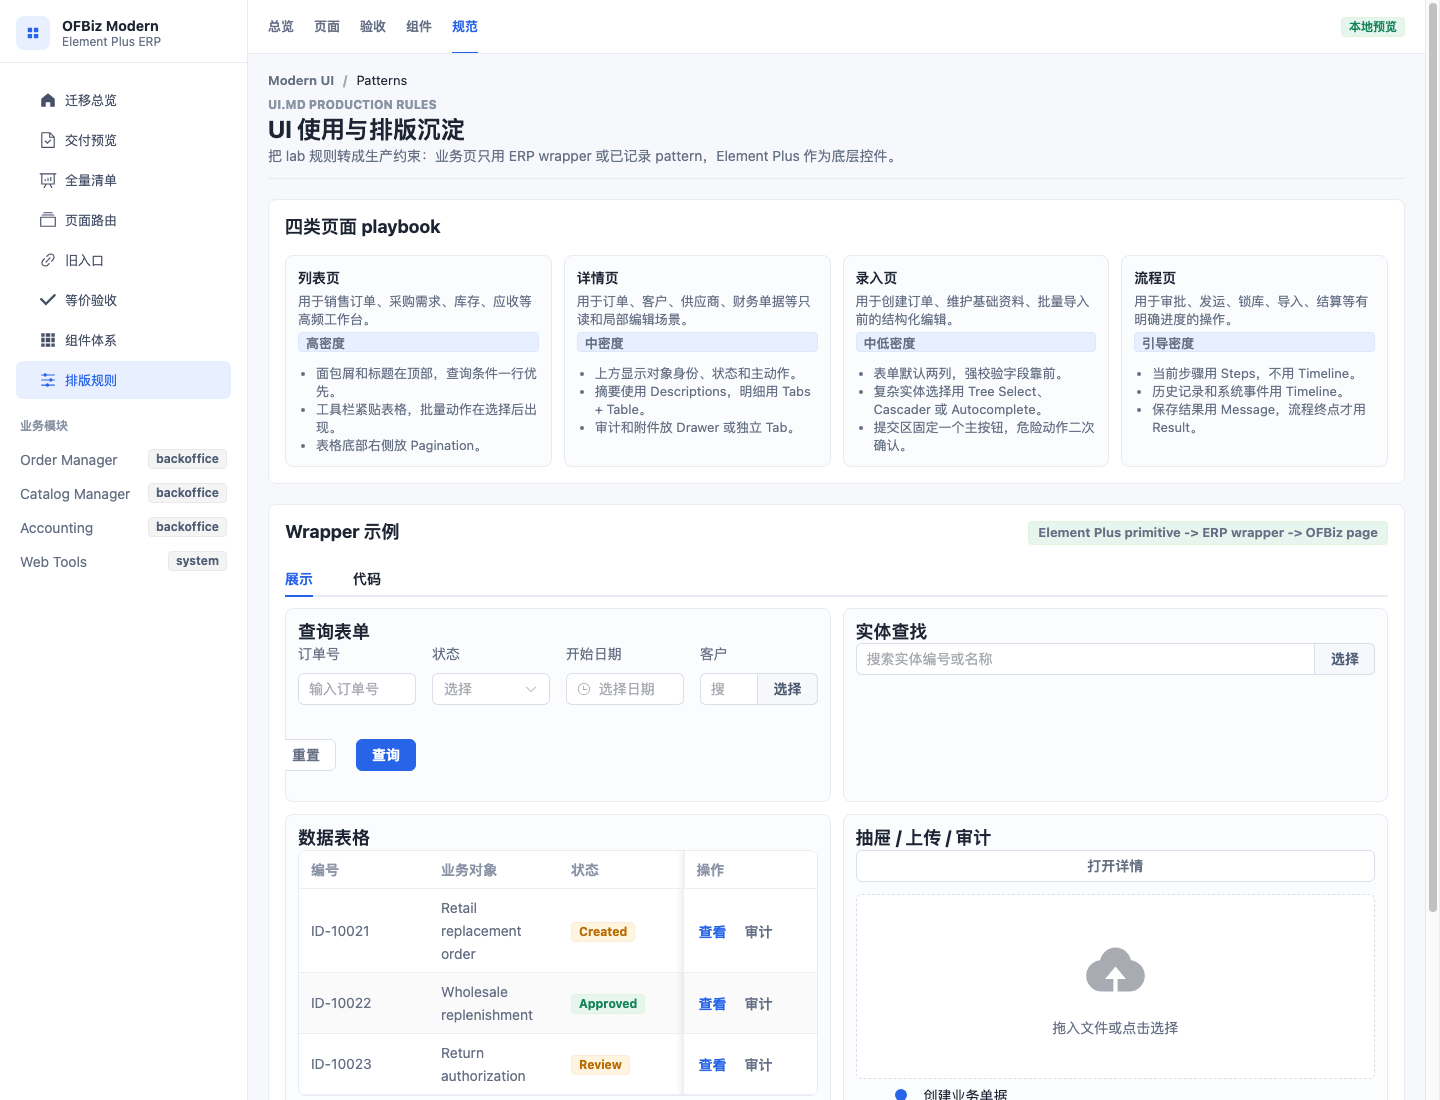Click the 页面路由 icon in sidebar
The height and width of the screenshot is (1100, 1440).
coord(48,220)
